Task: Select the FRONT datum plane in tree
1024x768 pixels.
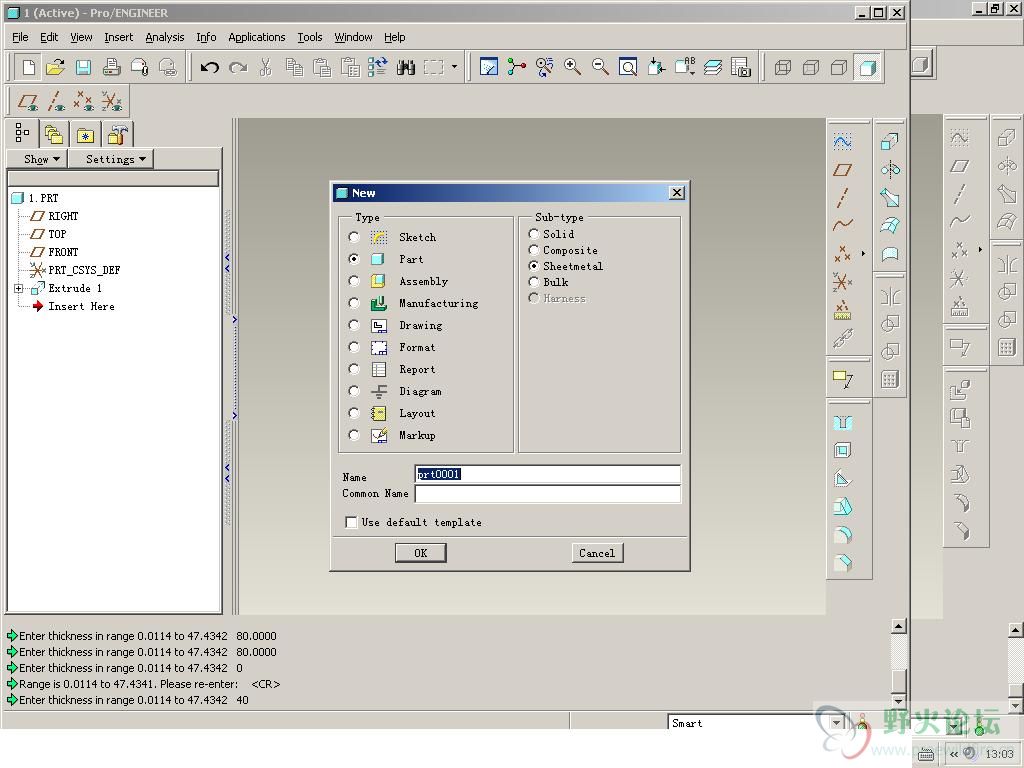Action: click(63, 252)
